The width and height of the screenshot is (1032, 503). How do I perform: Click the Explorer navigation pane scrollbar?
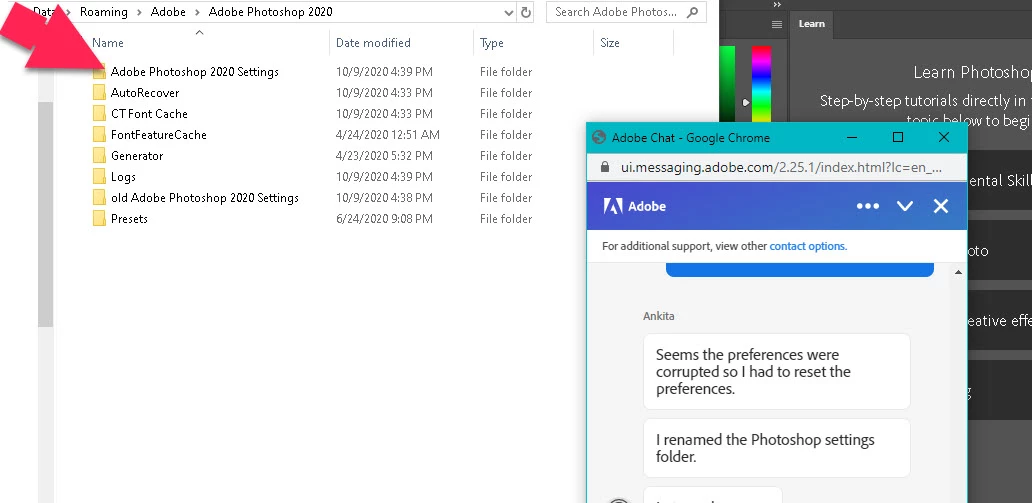point(45,214)
